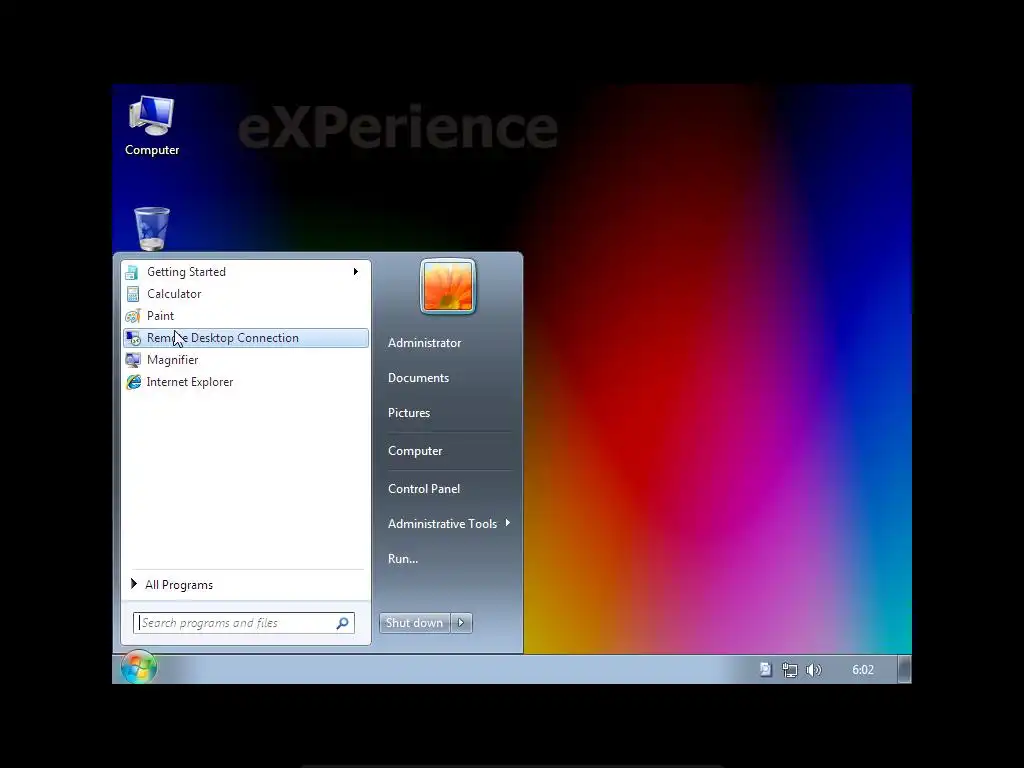The width and height of the screenshot is (1024, 768).
Task: Click the user account flower picture
Action: (x=448, y=287)
